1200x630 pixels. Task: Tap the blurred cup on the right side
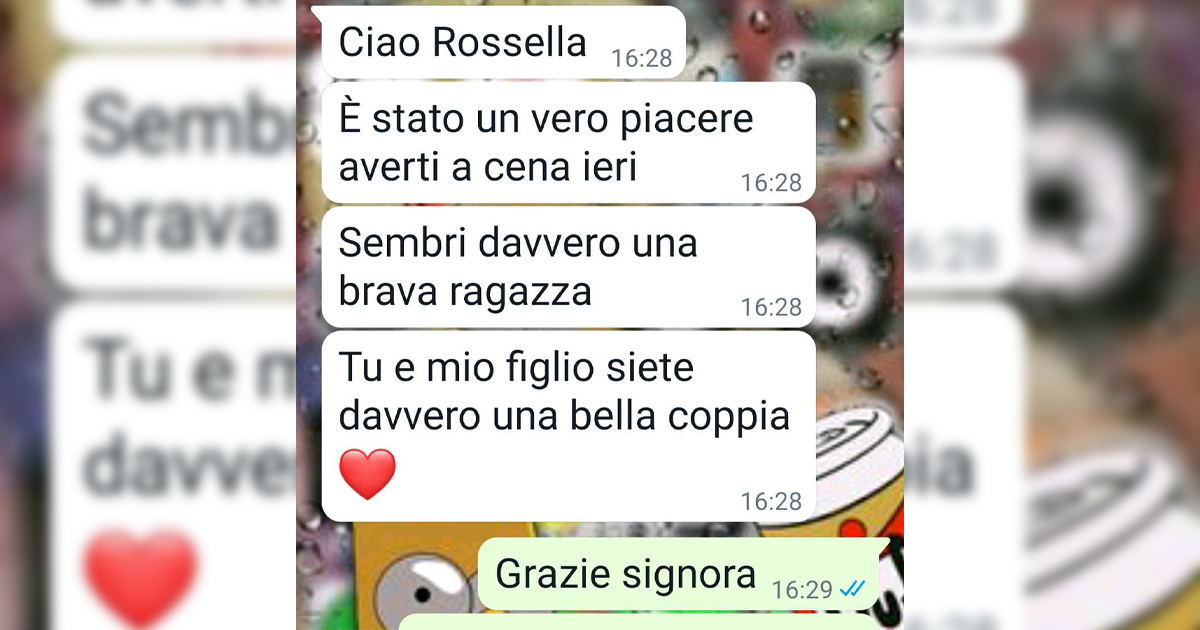(1110, 520)
